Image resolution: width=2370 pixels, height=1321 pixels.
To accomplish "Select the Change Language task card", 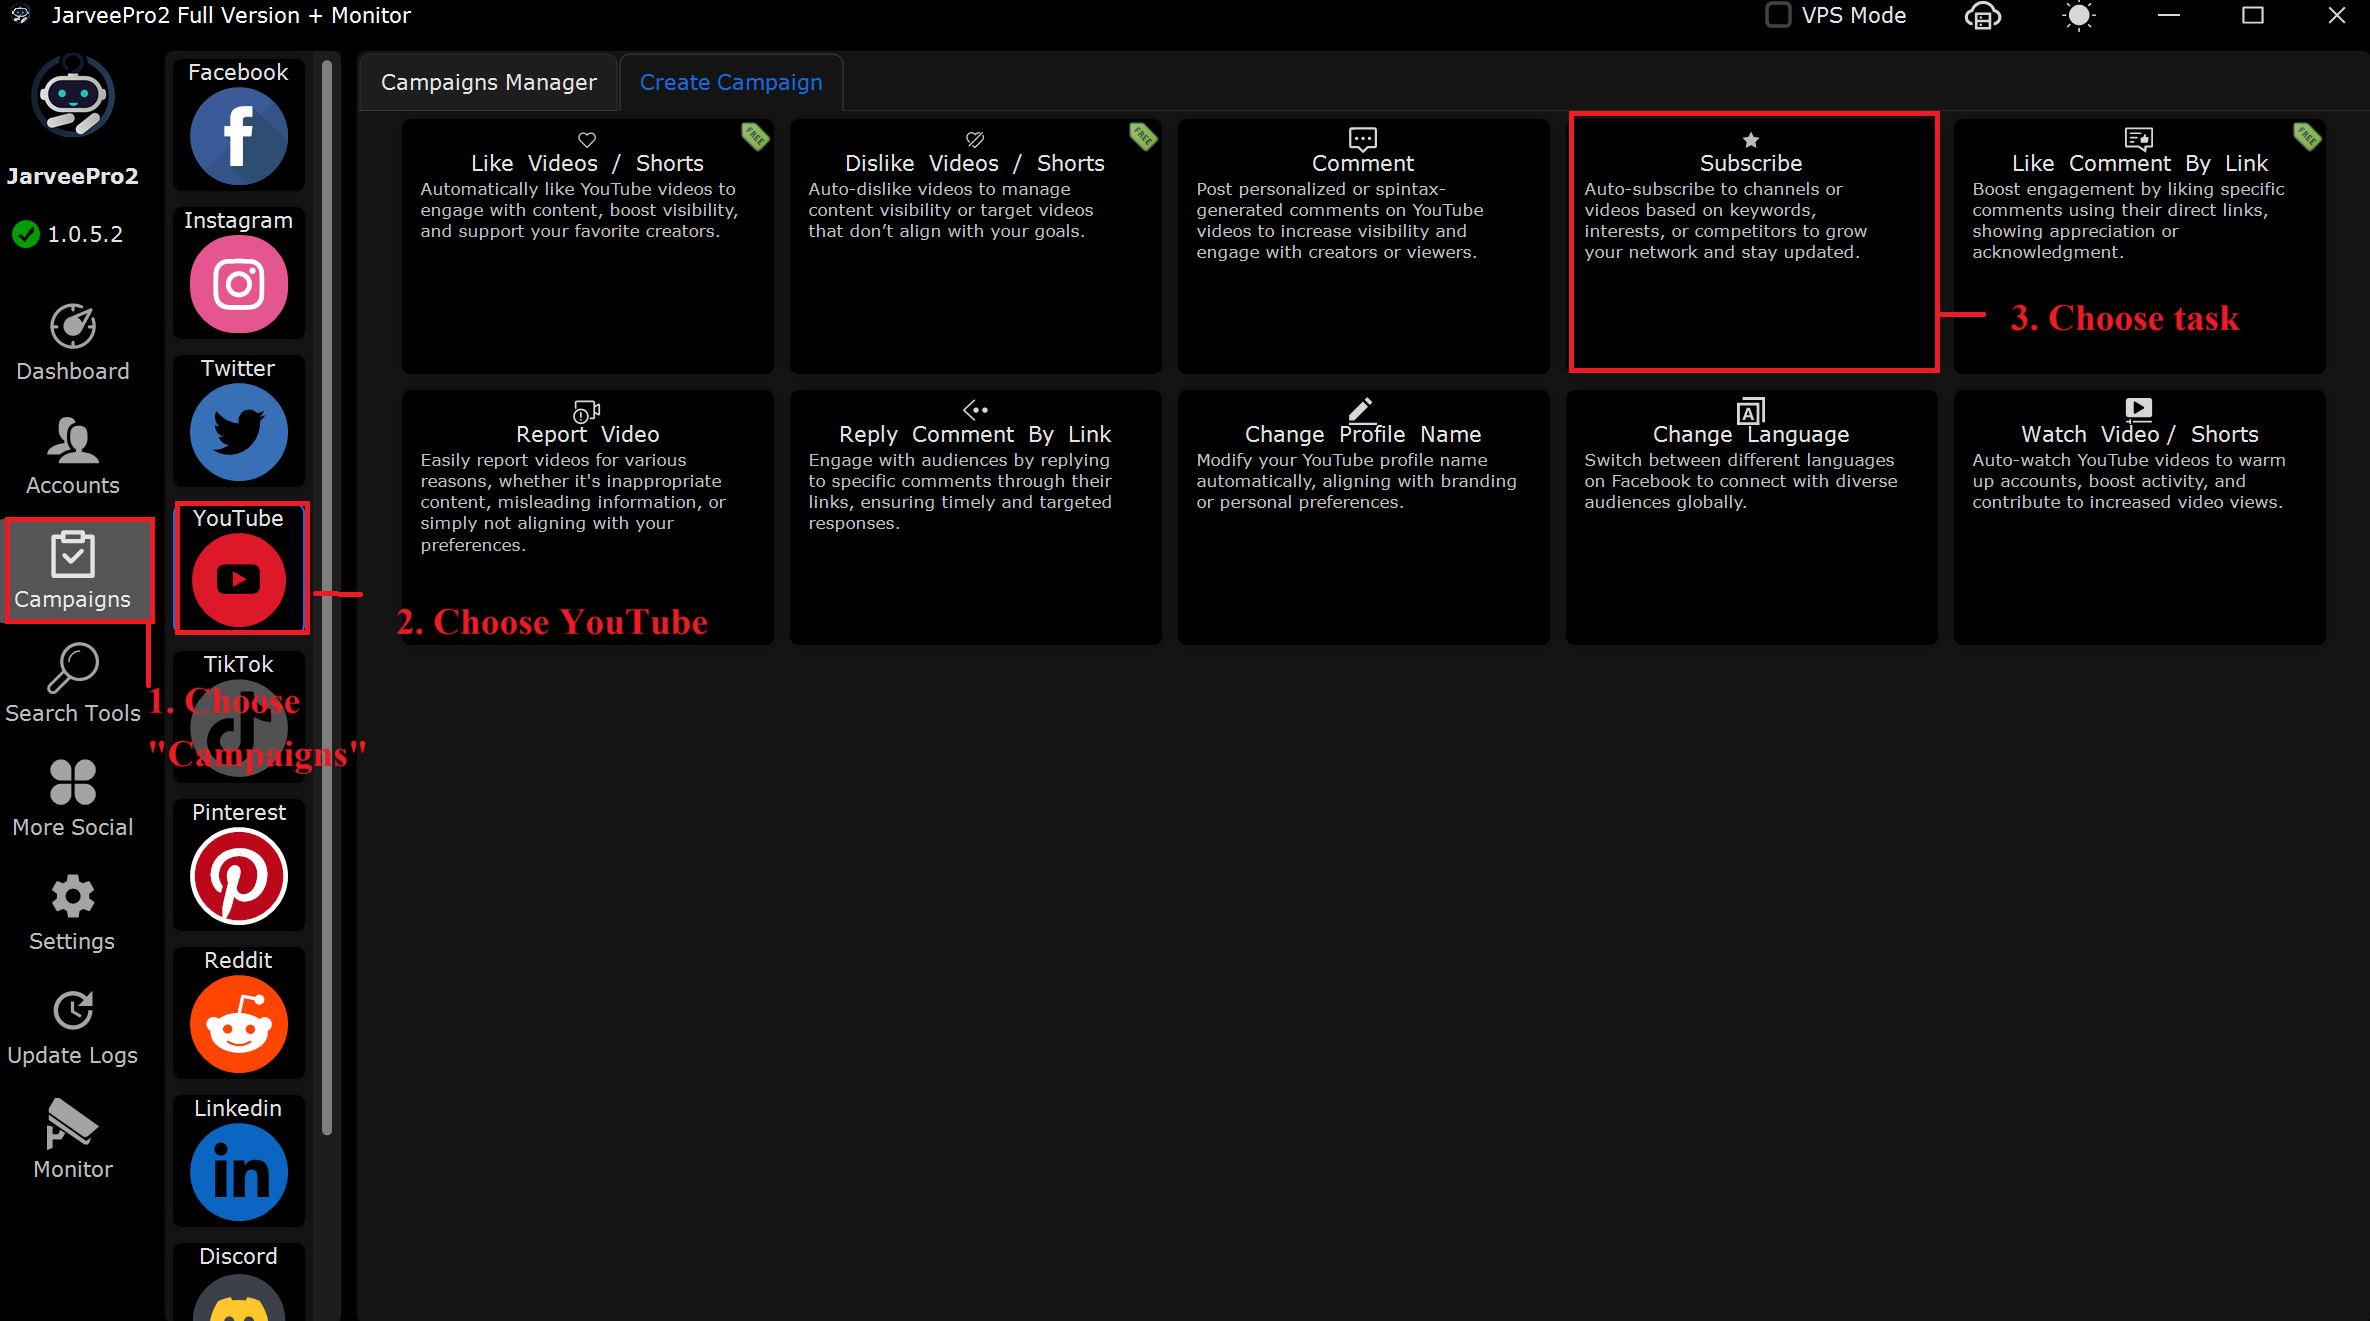I will pos(1752,517).
